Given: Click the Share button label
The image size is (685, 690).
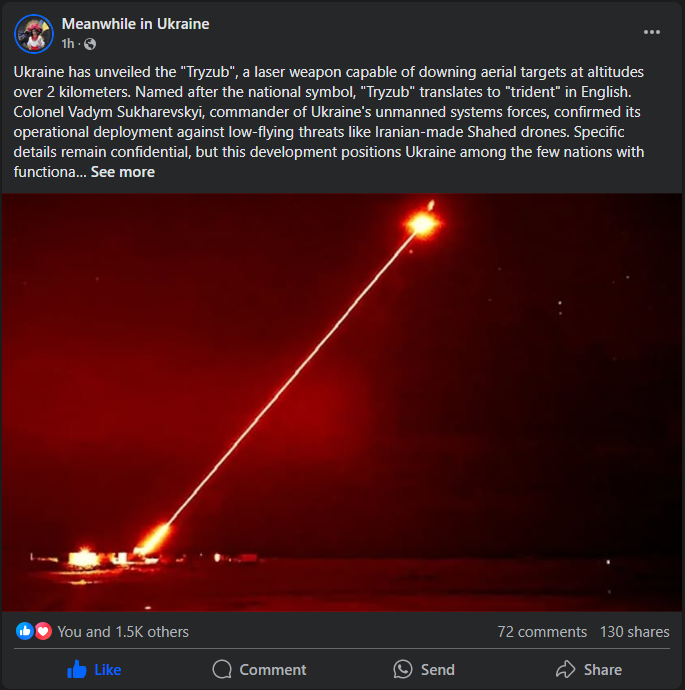Looking at the screenshot, I should coord(603,670).
